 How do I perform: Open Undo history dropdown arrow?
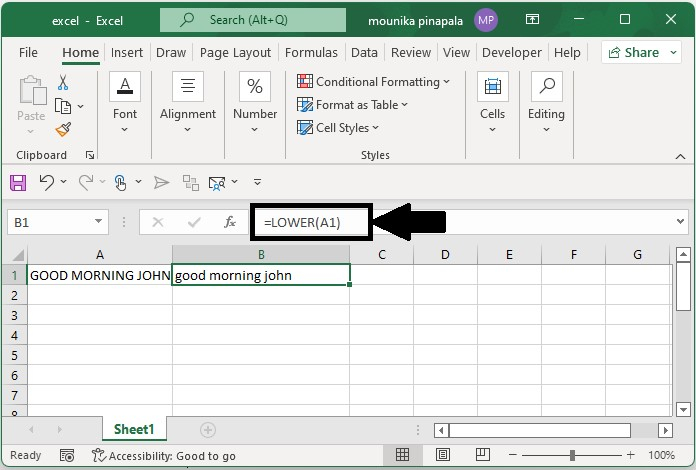63,182
